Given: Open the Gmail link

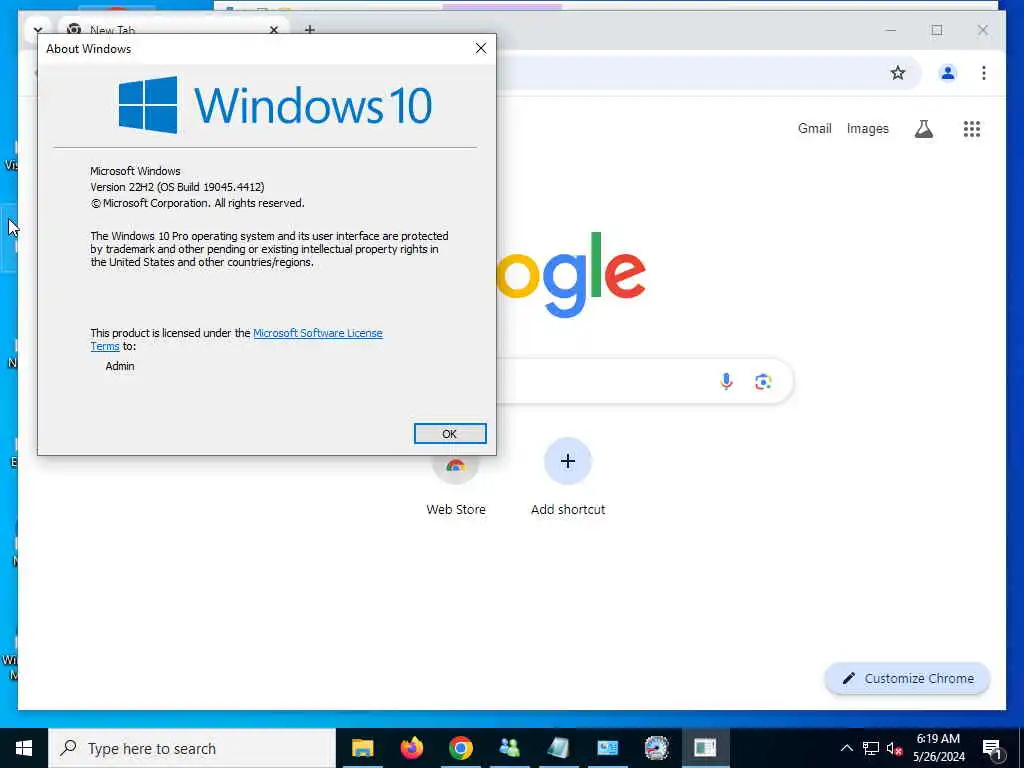Looking at the screenshot, I should 814,129.
